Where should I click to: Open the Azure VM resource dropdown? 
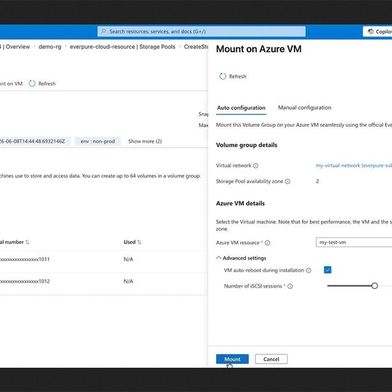354,242
